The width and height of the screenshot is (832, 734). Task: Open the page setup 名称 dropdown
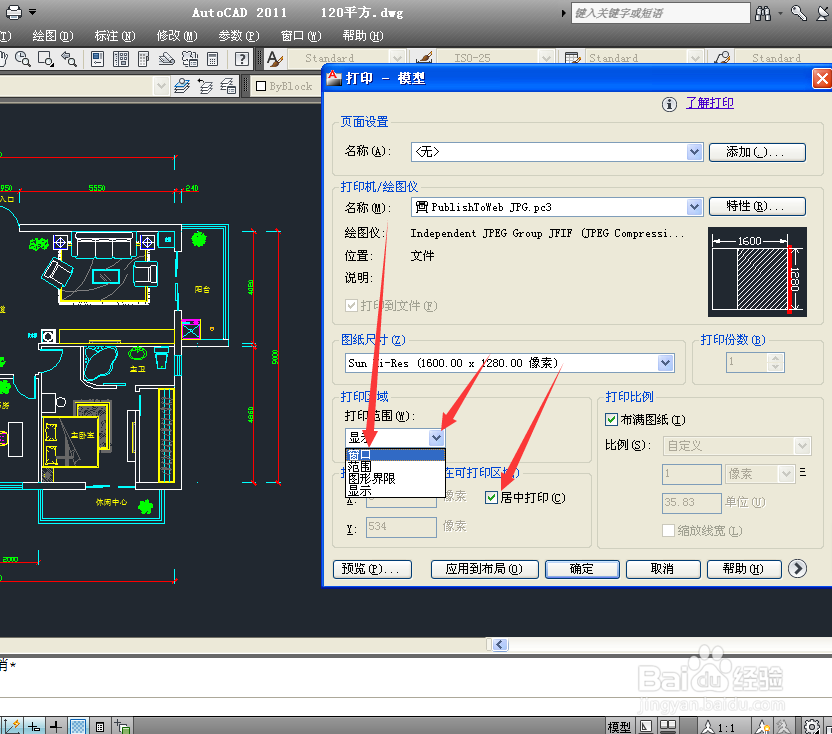pos(694,152)
